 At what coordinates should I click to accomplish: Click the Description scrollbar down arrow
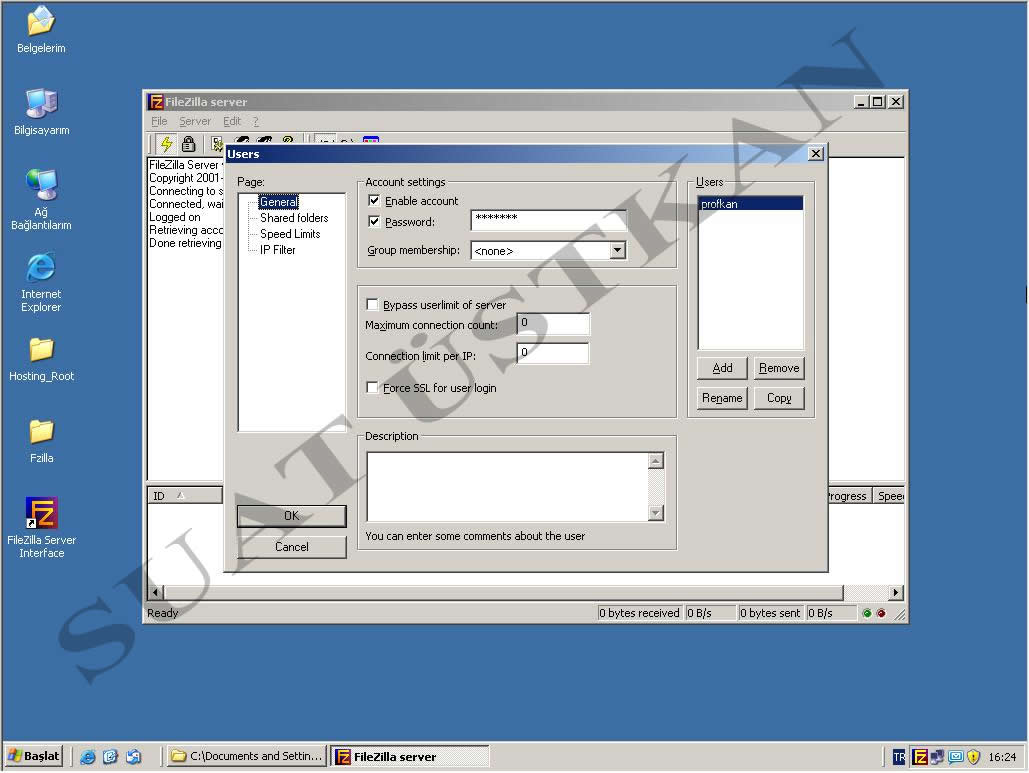656,513
